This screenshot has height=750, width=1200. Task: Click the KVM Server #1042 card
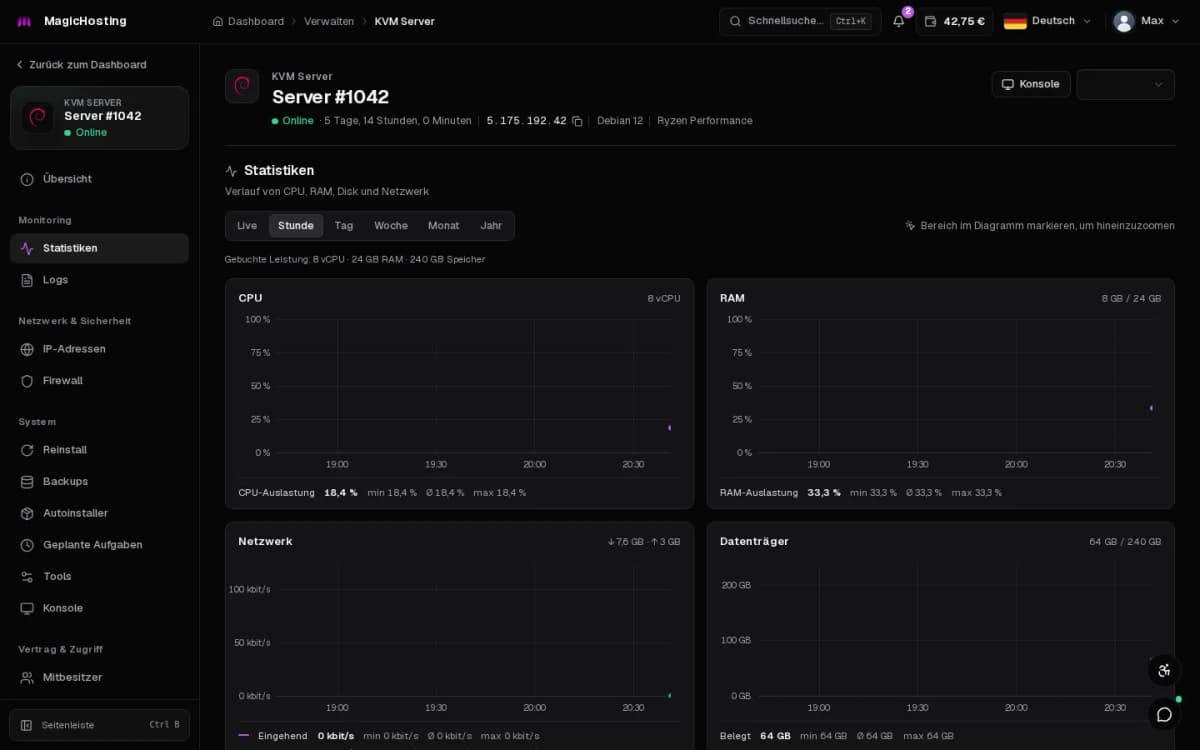[99, 118]
